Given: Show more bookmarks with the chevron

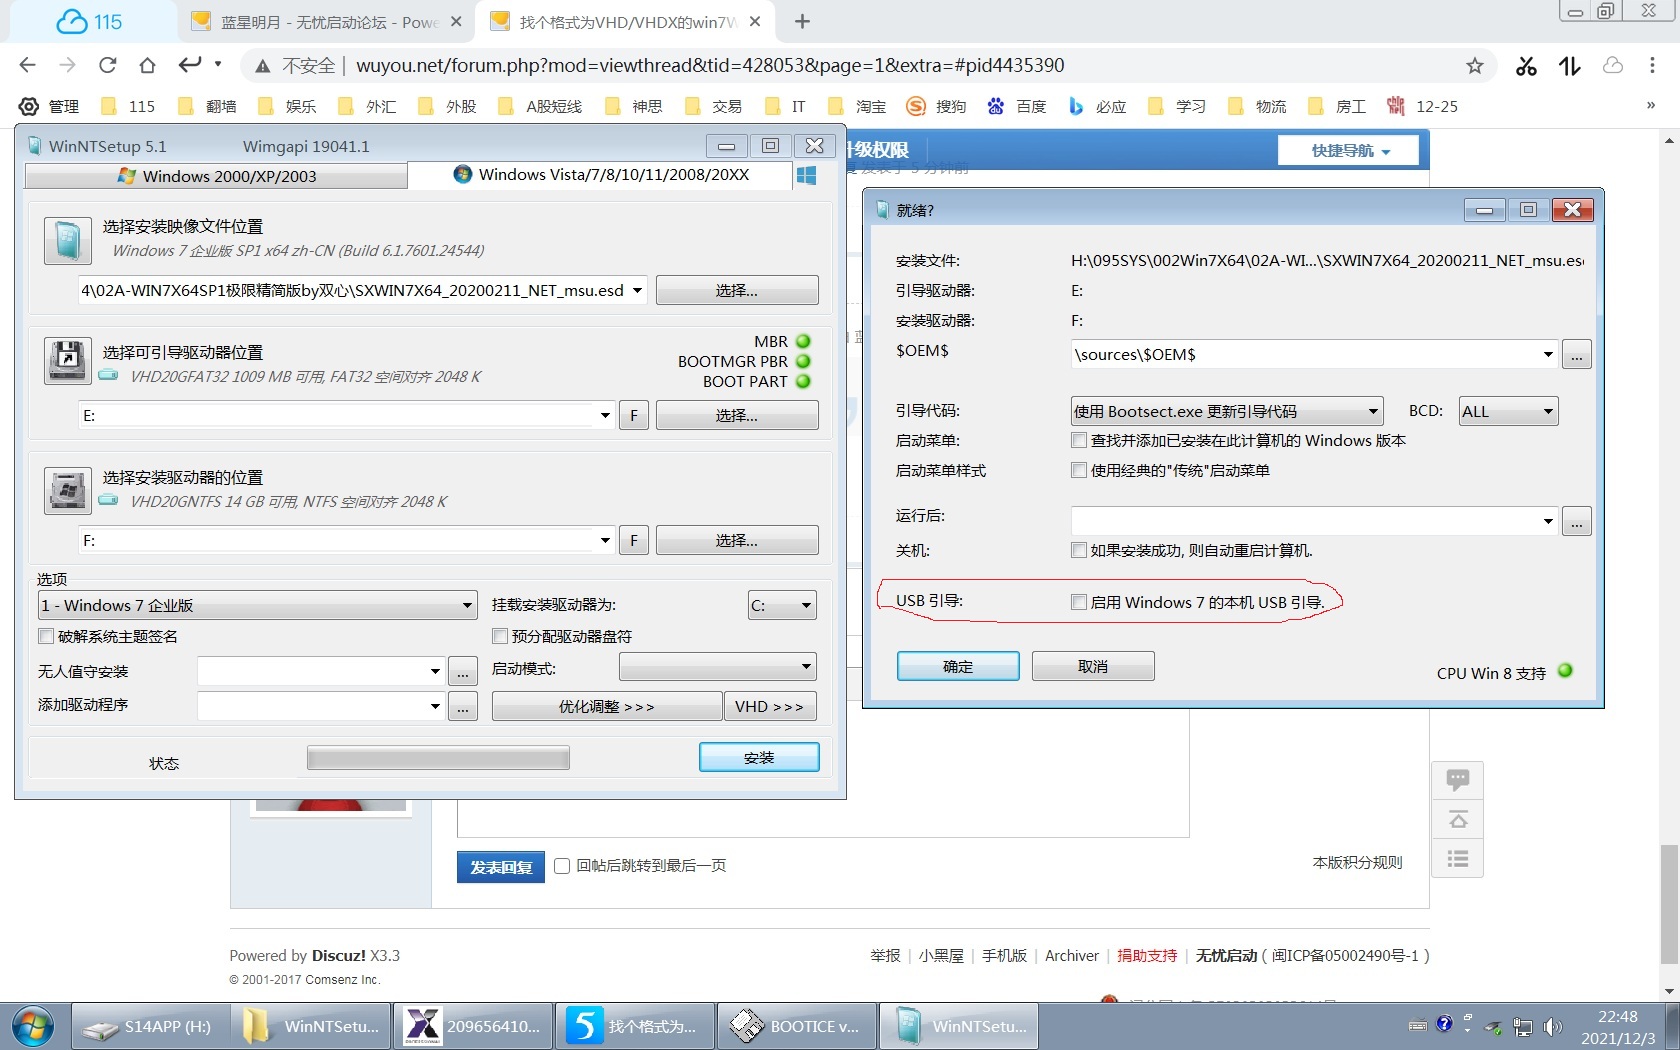Looking at the screenshot, I should pyautogui.click(x=1651, y=105).
